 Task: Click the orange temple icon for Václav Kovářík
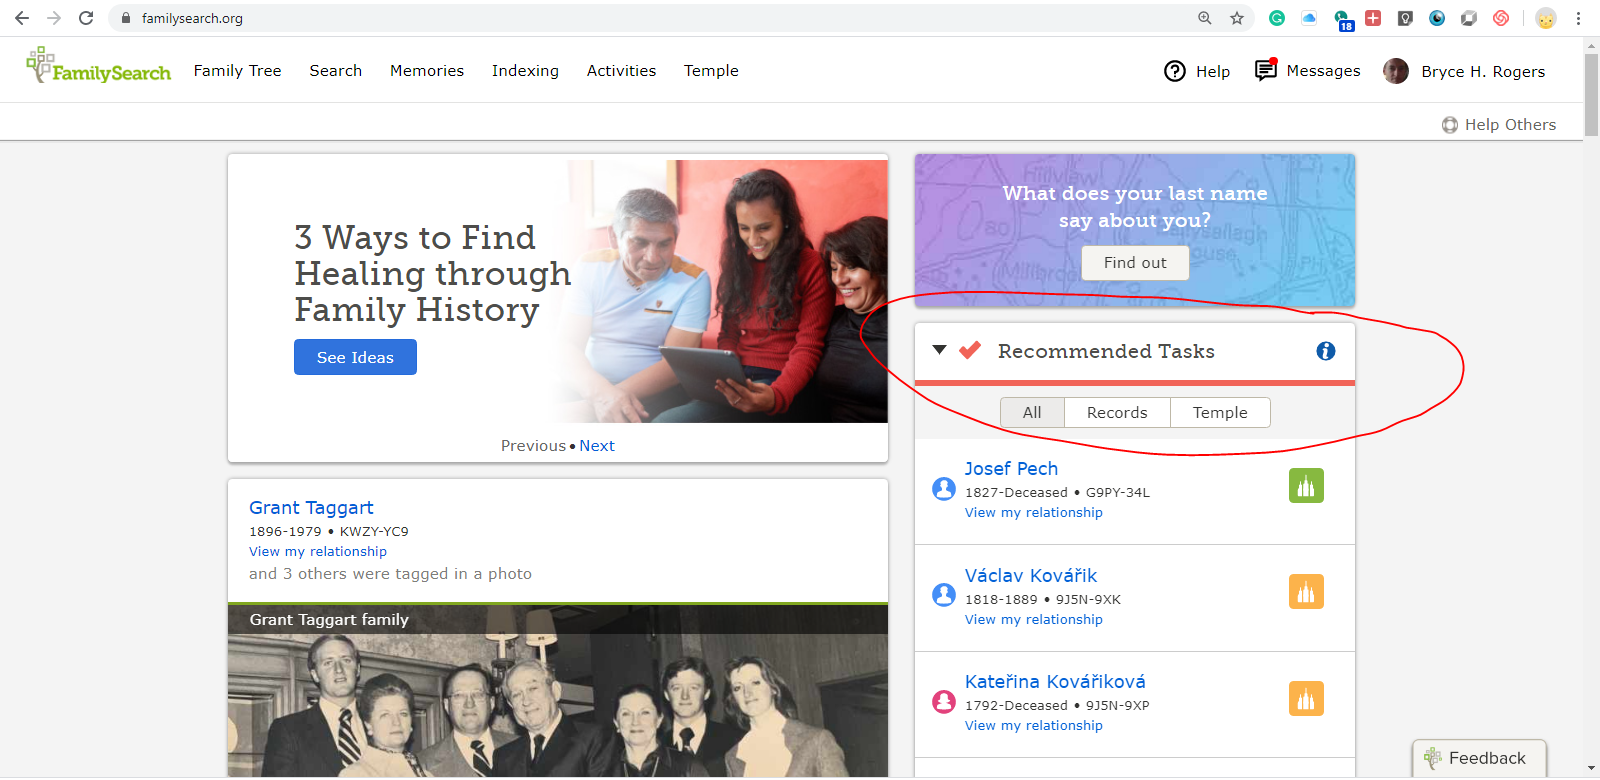click(1306, 592)
